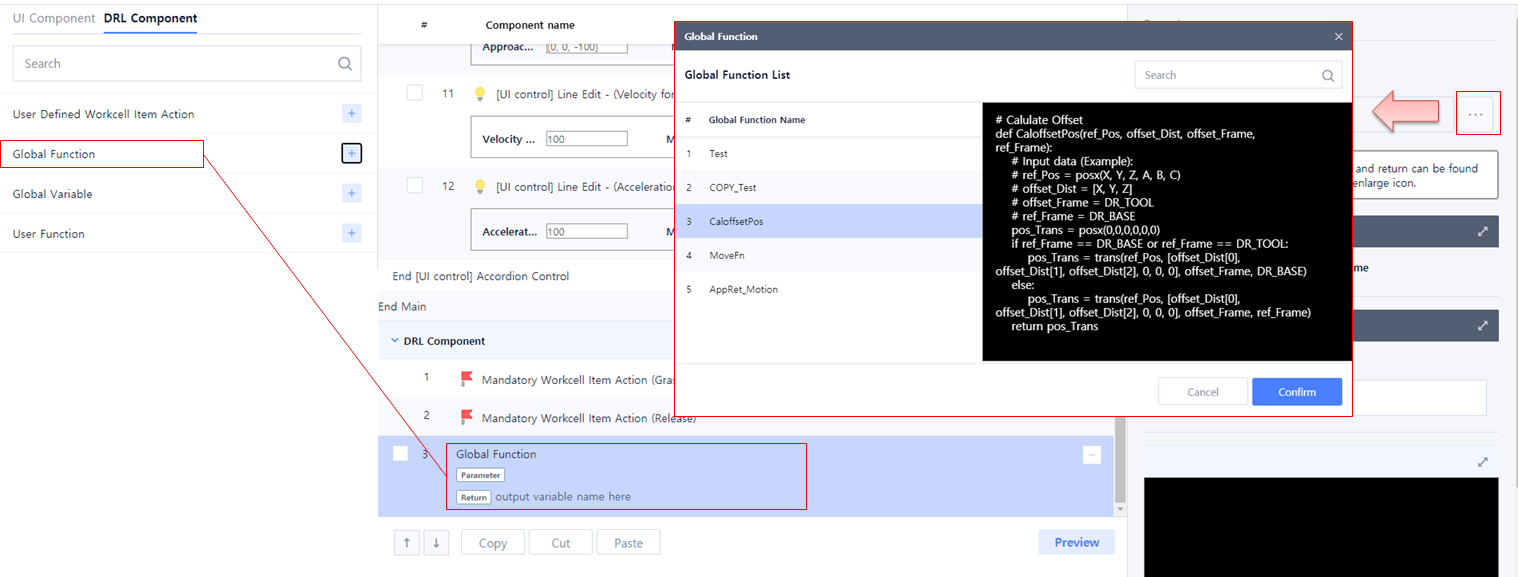Click plus icon beside Global Variable
The image size is (1518, 577).
tap(351, 194)
